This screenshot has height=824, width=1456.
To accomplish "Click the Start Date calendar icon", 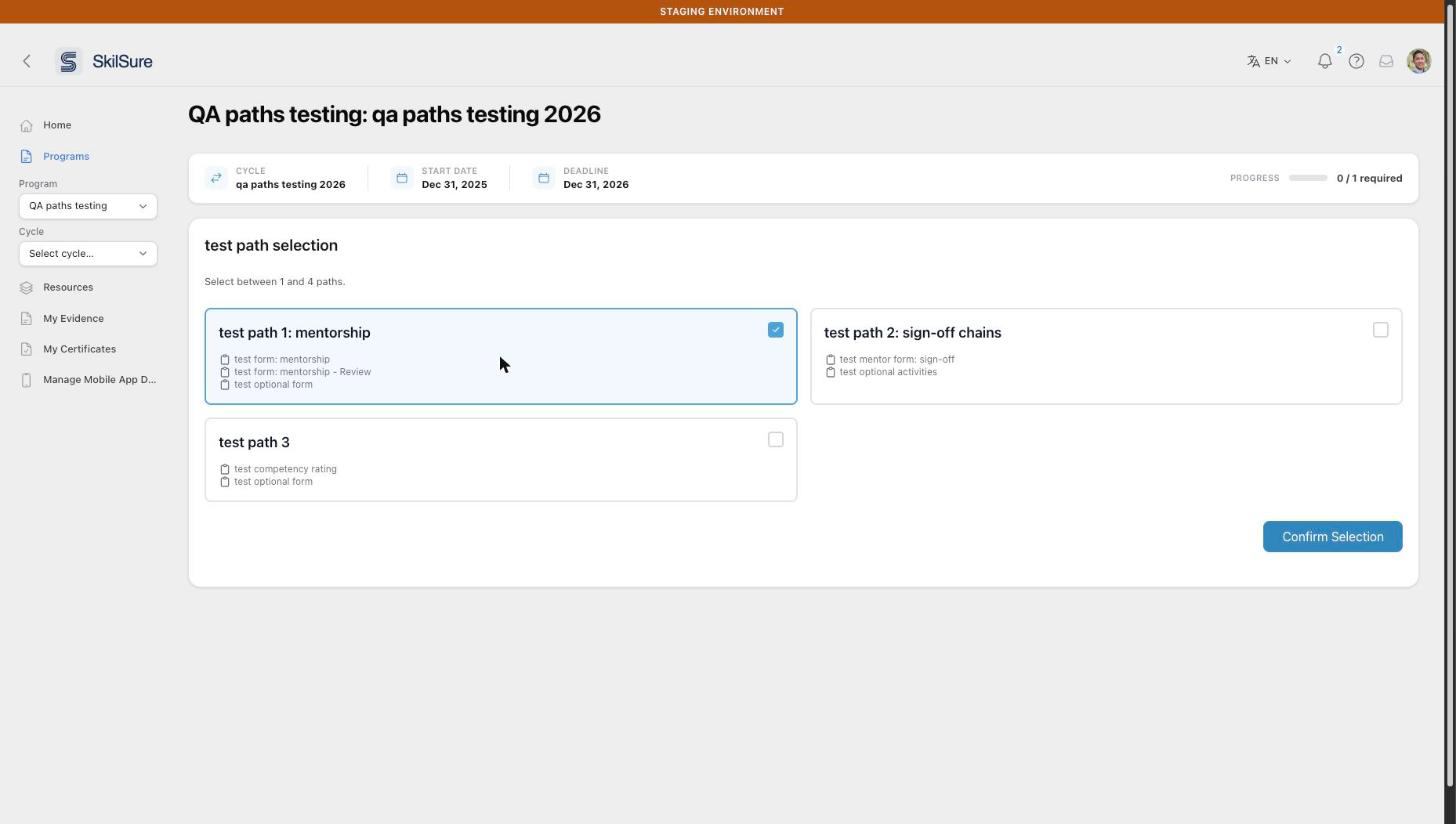I will click(402, 178).
